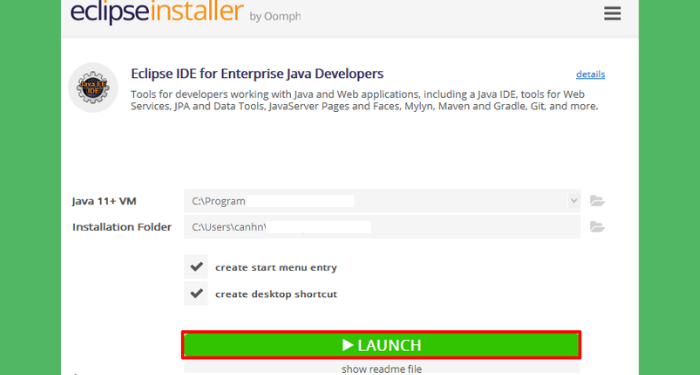Click the by Oomph text

click(x=275, y=17)
